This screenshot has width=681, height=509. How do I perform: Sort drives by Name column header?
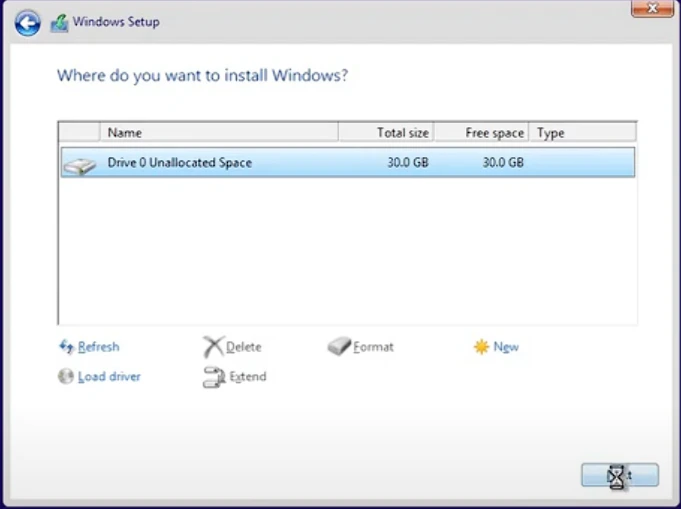tap(219, 132)
